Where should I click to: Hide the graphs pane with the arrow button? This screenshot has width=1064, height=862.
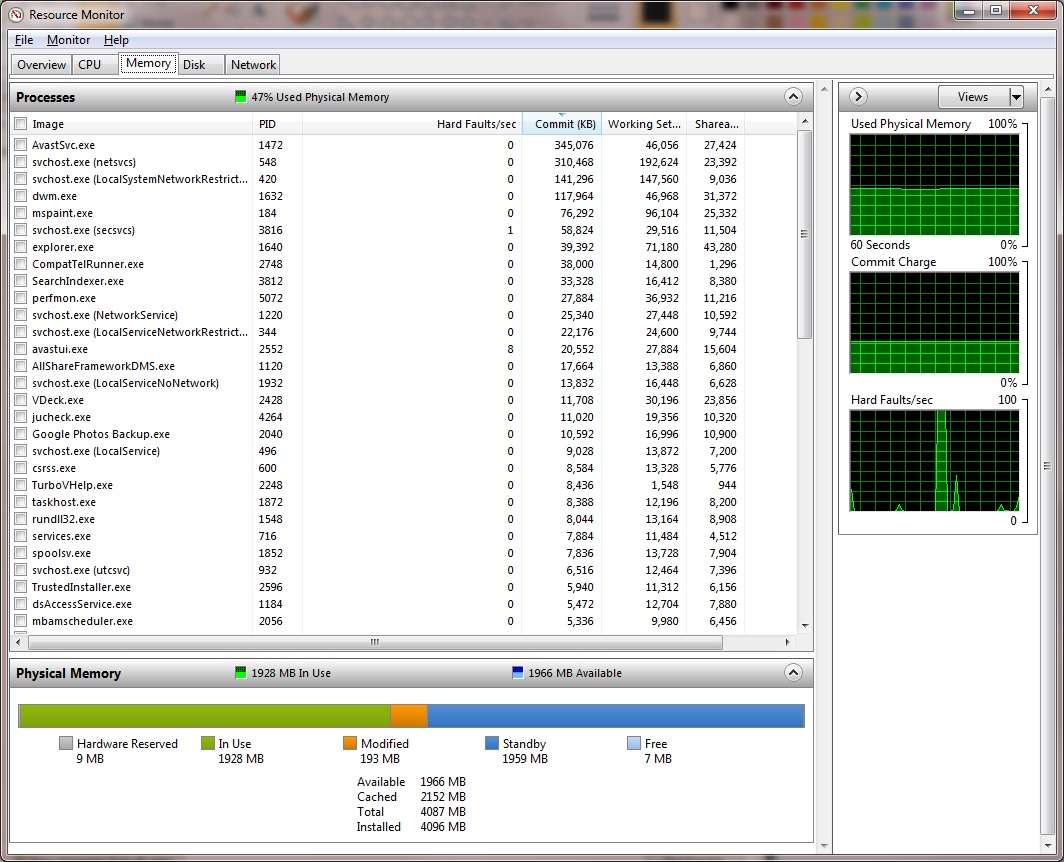(x=858, y=96)
